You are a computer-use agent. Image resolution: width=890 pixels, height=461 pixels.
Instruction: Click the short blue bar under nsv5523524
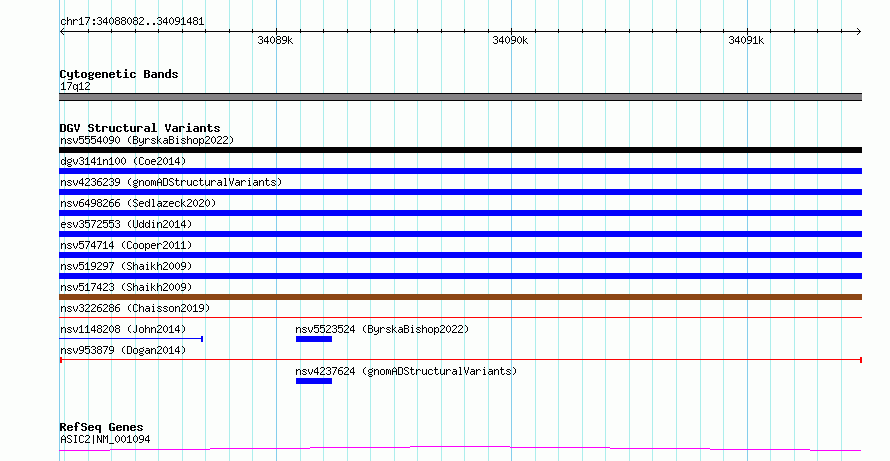point(314,339)
